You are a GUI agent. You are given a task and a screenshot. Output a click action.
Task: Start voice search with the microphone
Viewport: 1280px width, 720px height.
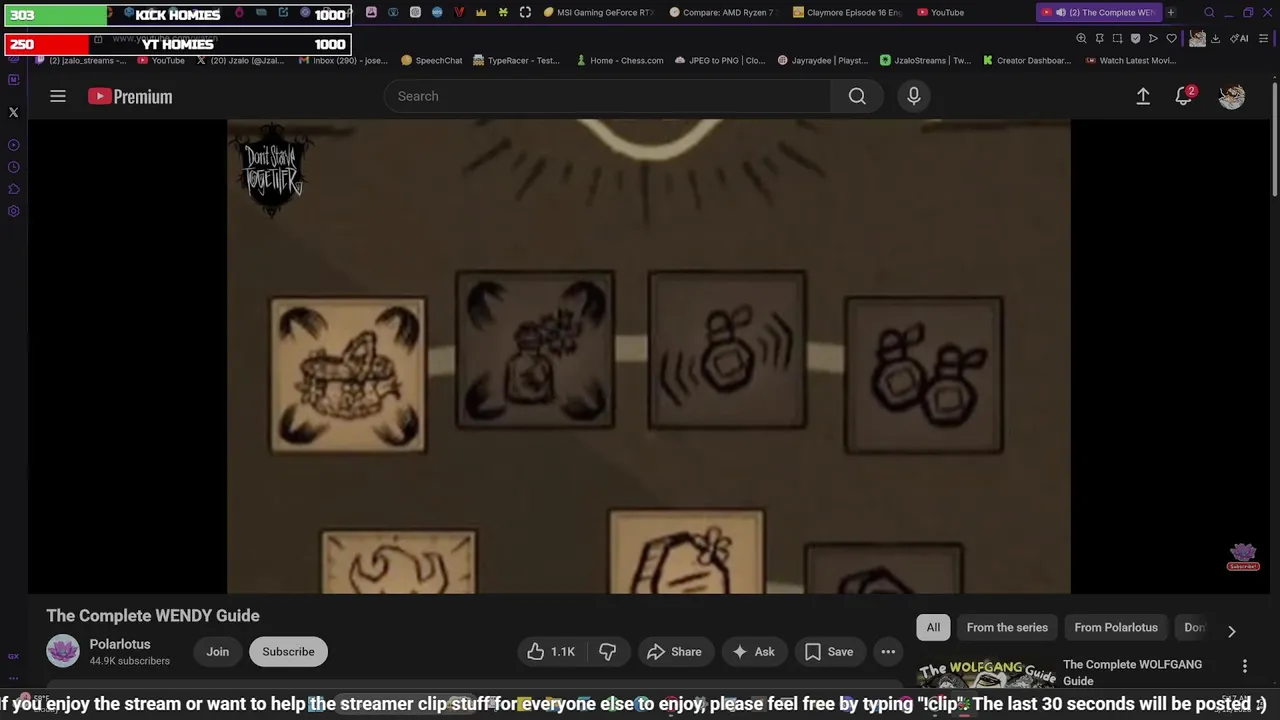[913, 96]
